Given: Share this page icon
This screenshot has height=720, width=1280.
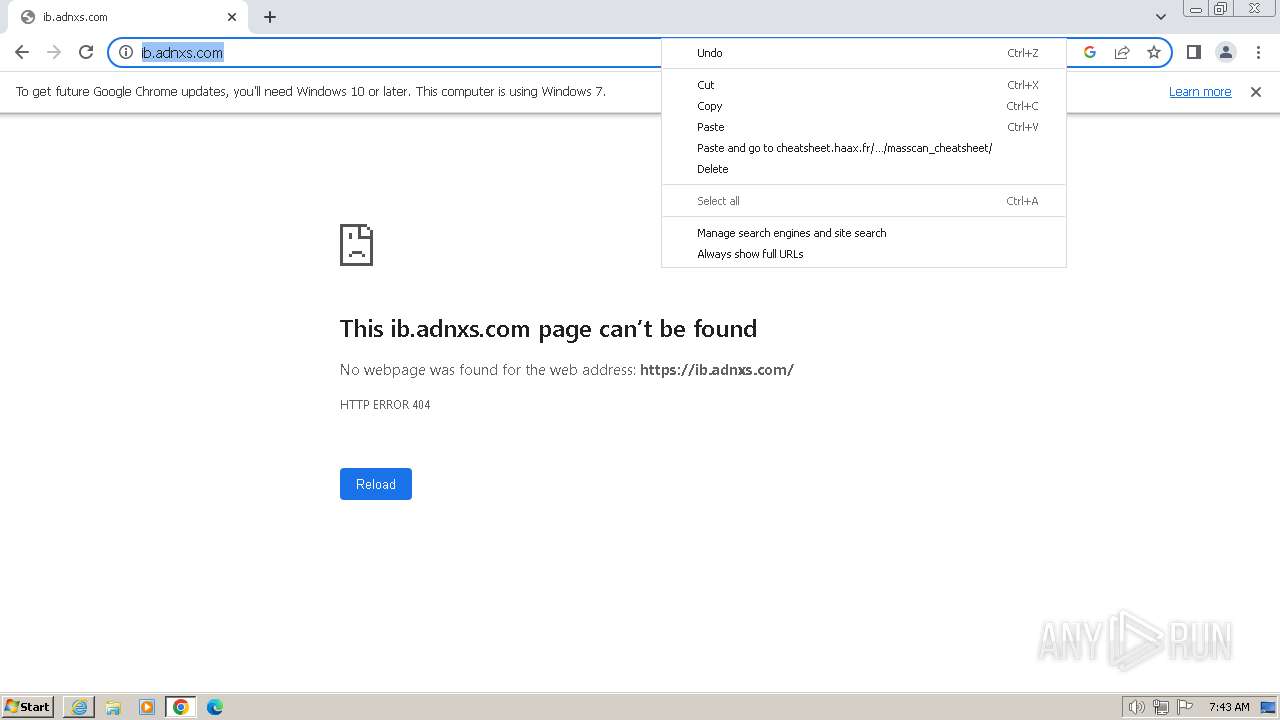Looking at the screenshot, I should point(1122,52).
